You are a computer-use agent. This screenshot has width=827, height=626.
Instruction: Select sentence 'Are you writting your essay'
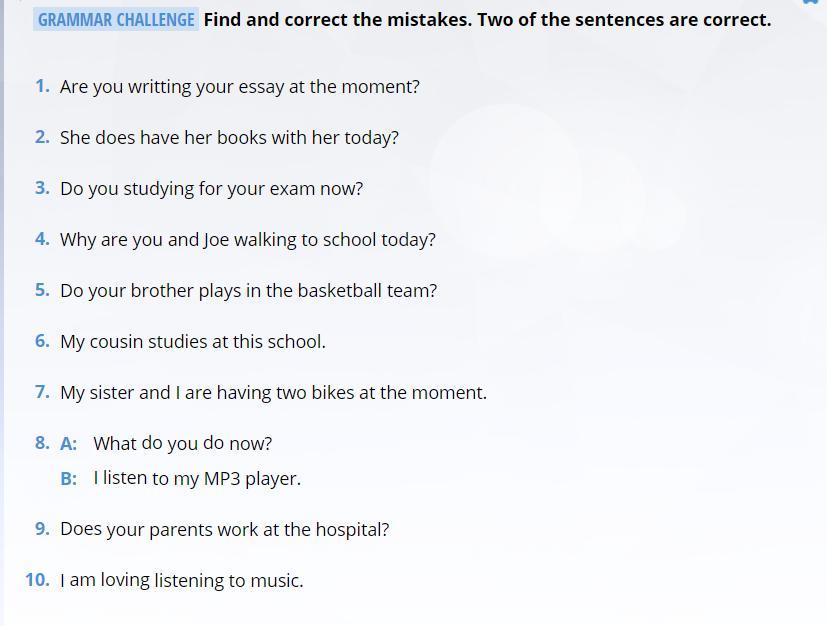[239, 87]
